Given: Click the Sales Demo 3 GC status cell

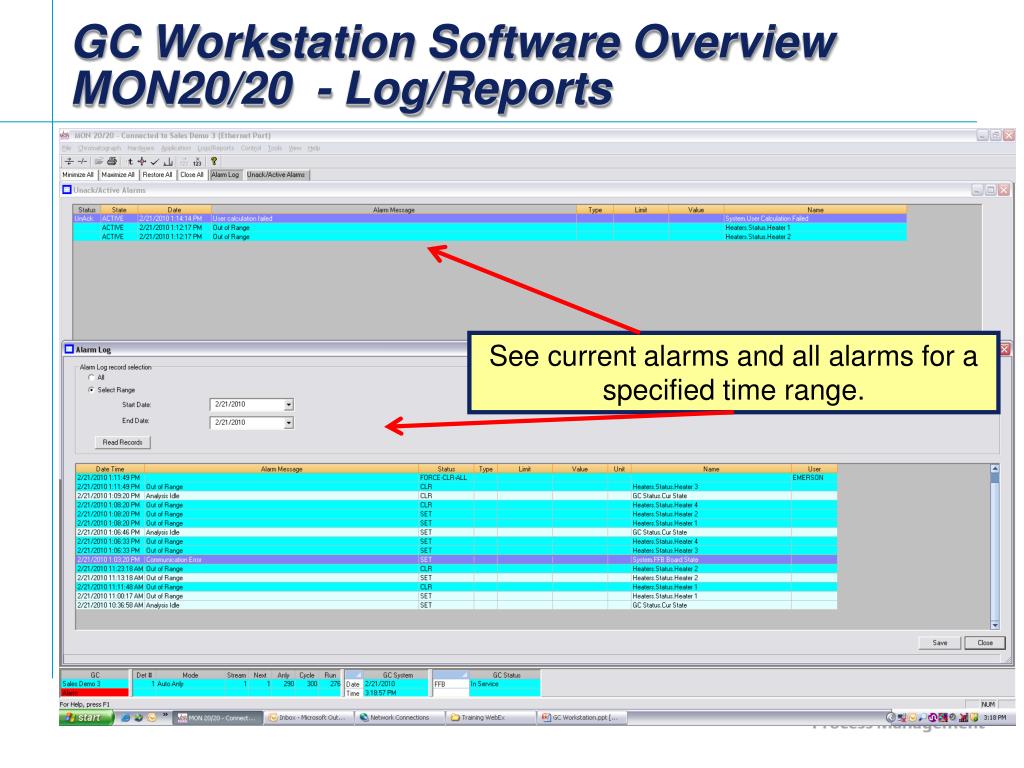Looking at the screenshot, I should click(95, 684).
